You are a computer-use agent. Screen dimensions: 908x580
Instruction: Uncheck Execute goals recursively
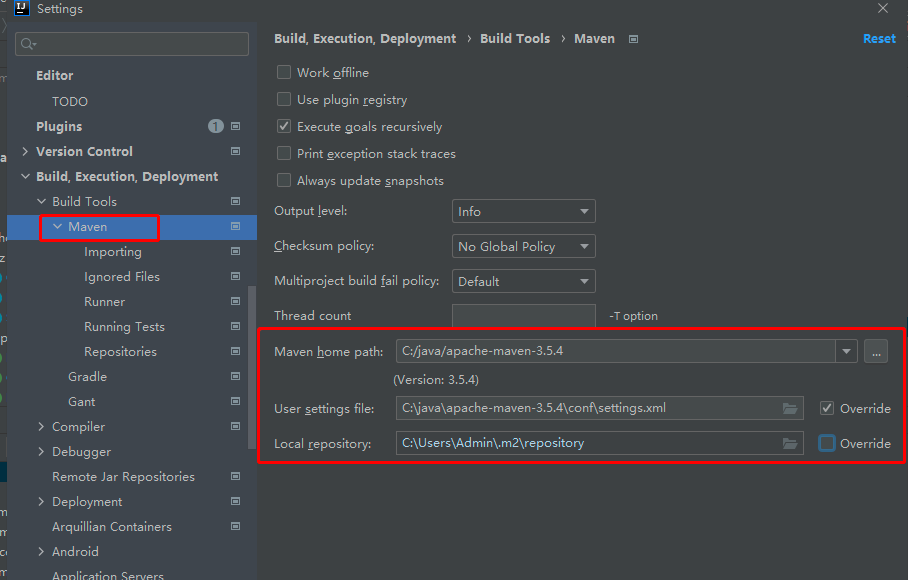[284, 127]
